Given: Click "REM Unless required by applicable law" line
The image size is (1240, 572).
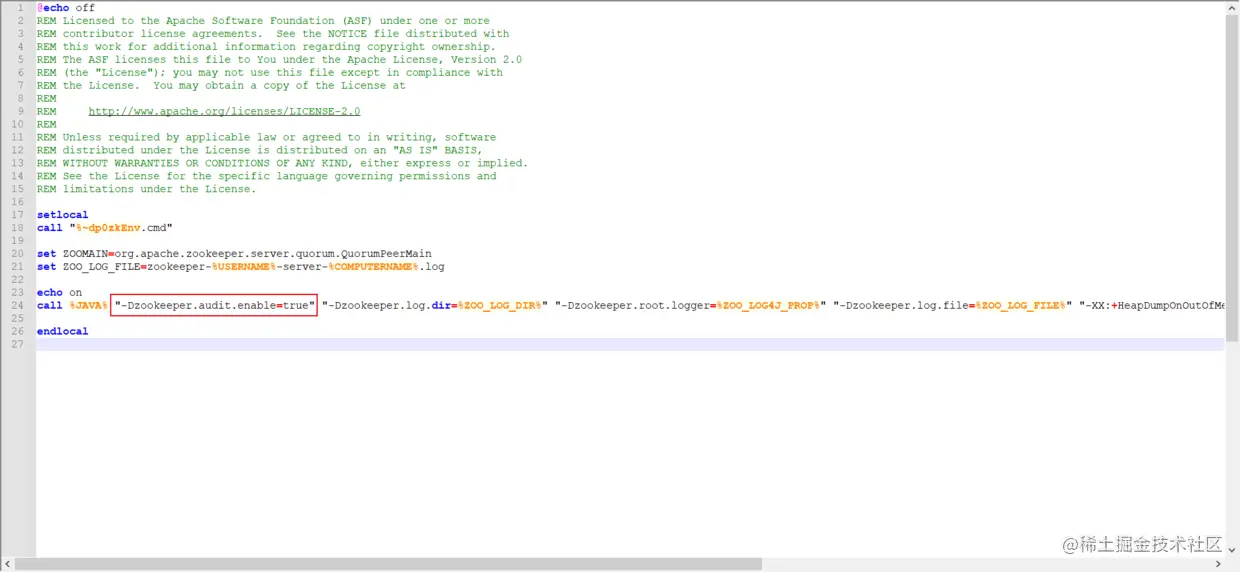Looking at the screenshot, I should (x=266, y=137).
